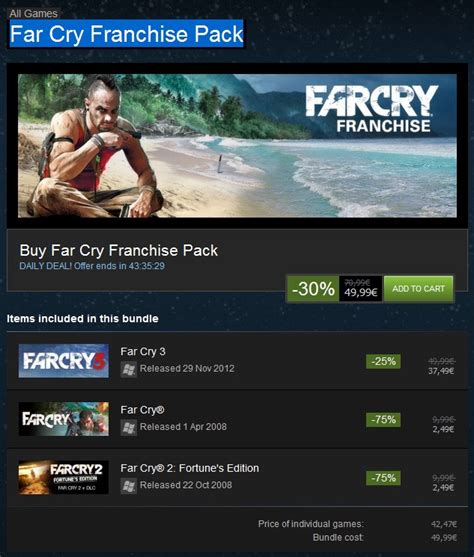Viewport: 474px width, 557px height.
Task: Open the Far Cry 3 title link
Action: 143,351
